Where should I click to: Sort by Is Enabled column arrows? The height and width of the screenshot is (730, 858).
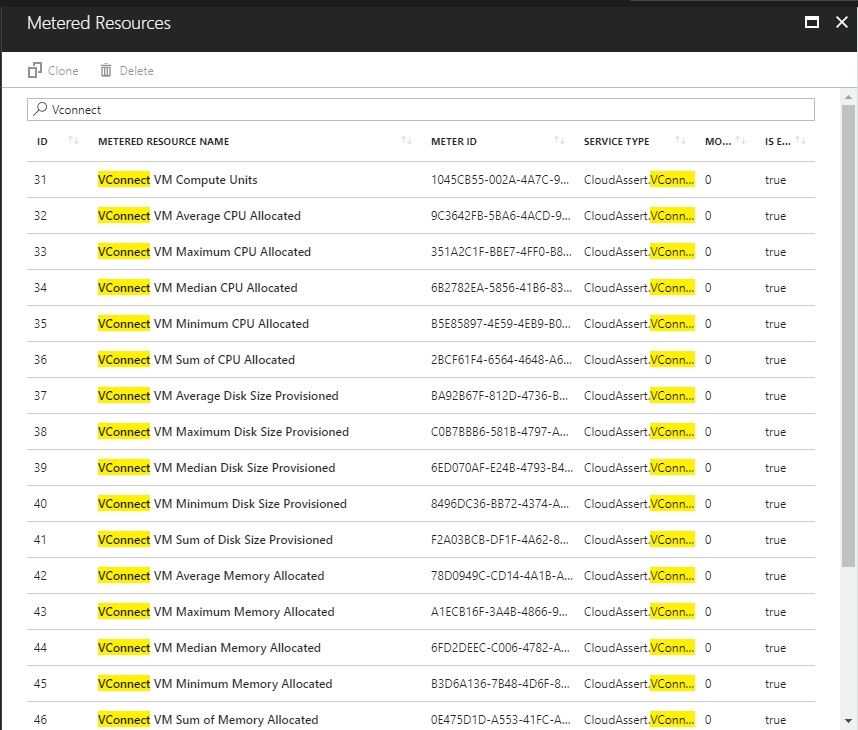pyautogui.click(x=800, y=141)
